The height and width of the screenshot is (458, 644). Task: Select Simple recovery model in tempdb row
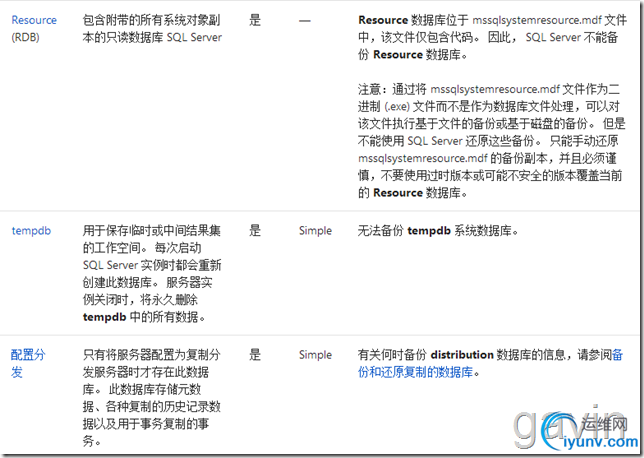pos(315,231)
